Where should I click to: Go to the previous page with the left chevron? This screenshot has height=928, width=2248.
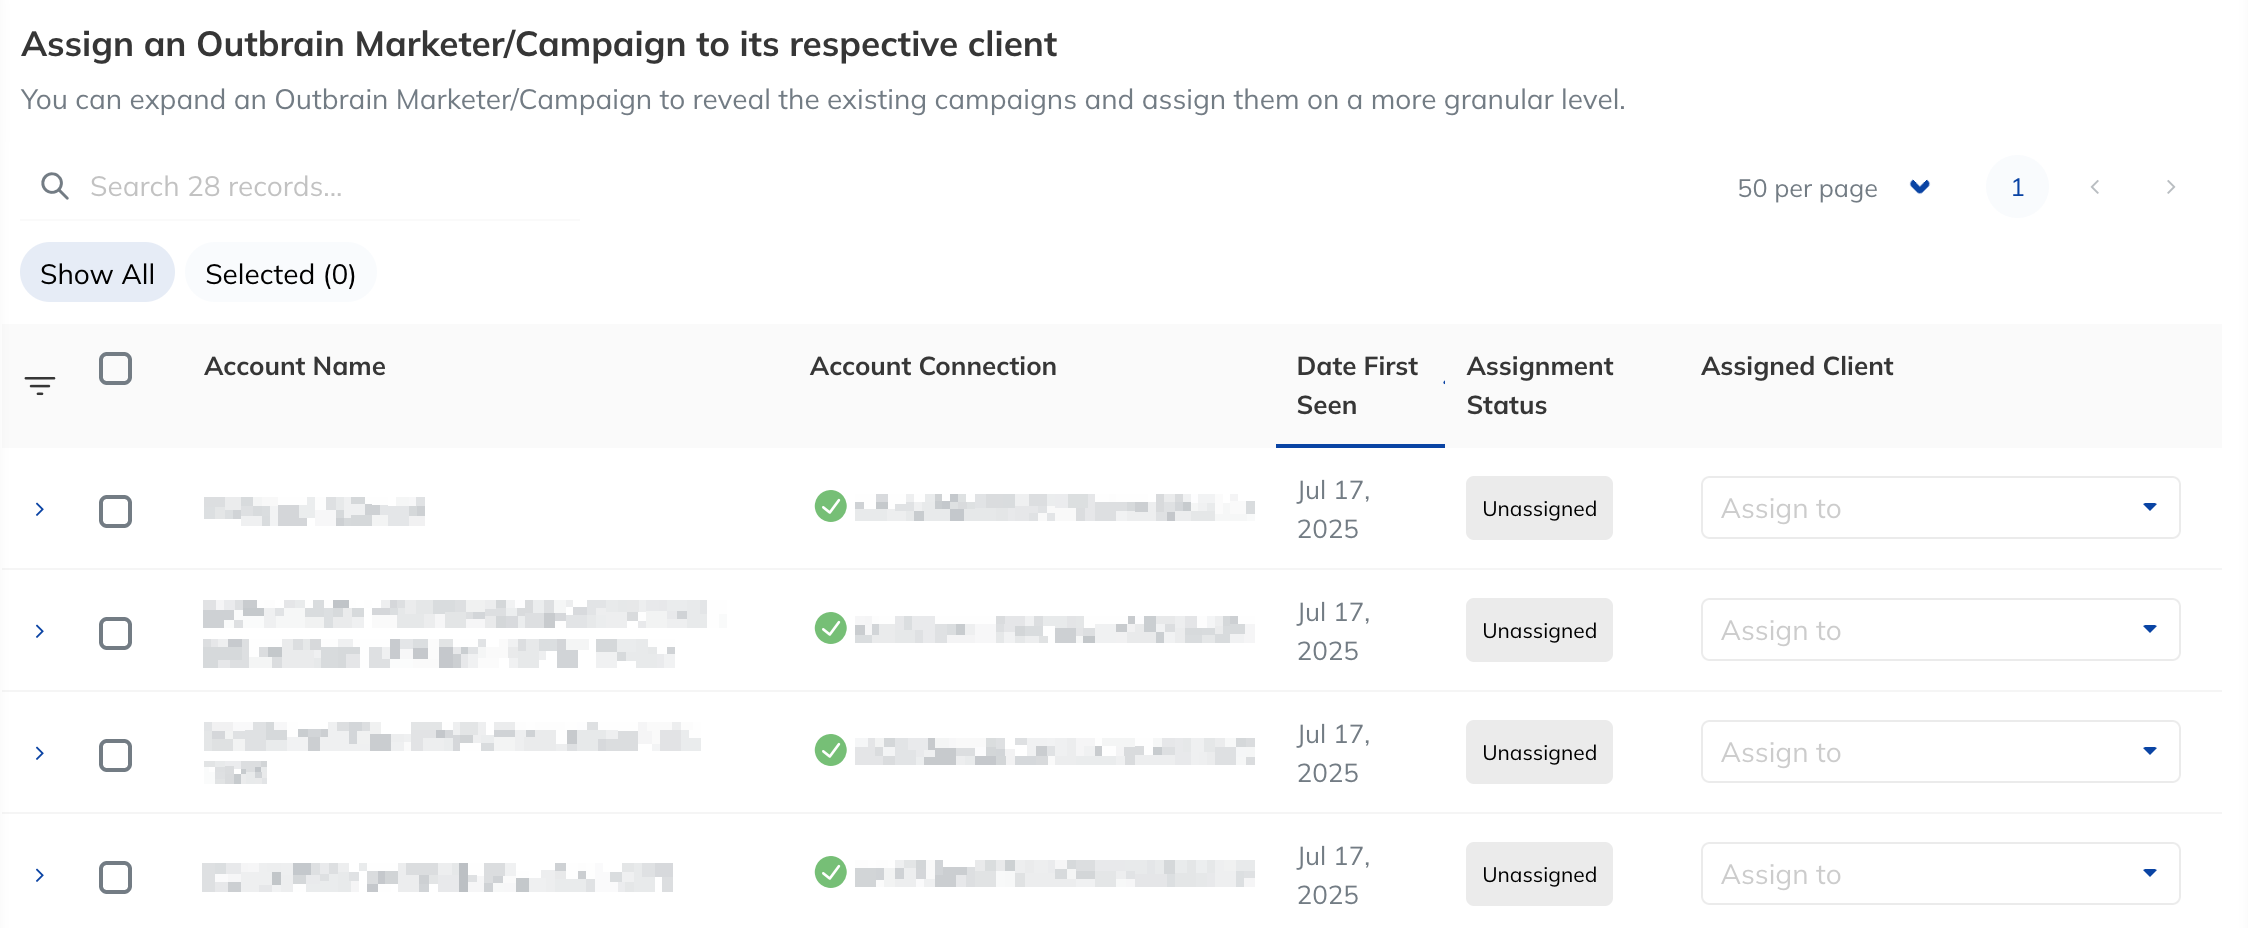(x=2095, y=187)
